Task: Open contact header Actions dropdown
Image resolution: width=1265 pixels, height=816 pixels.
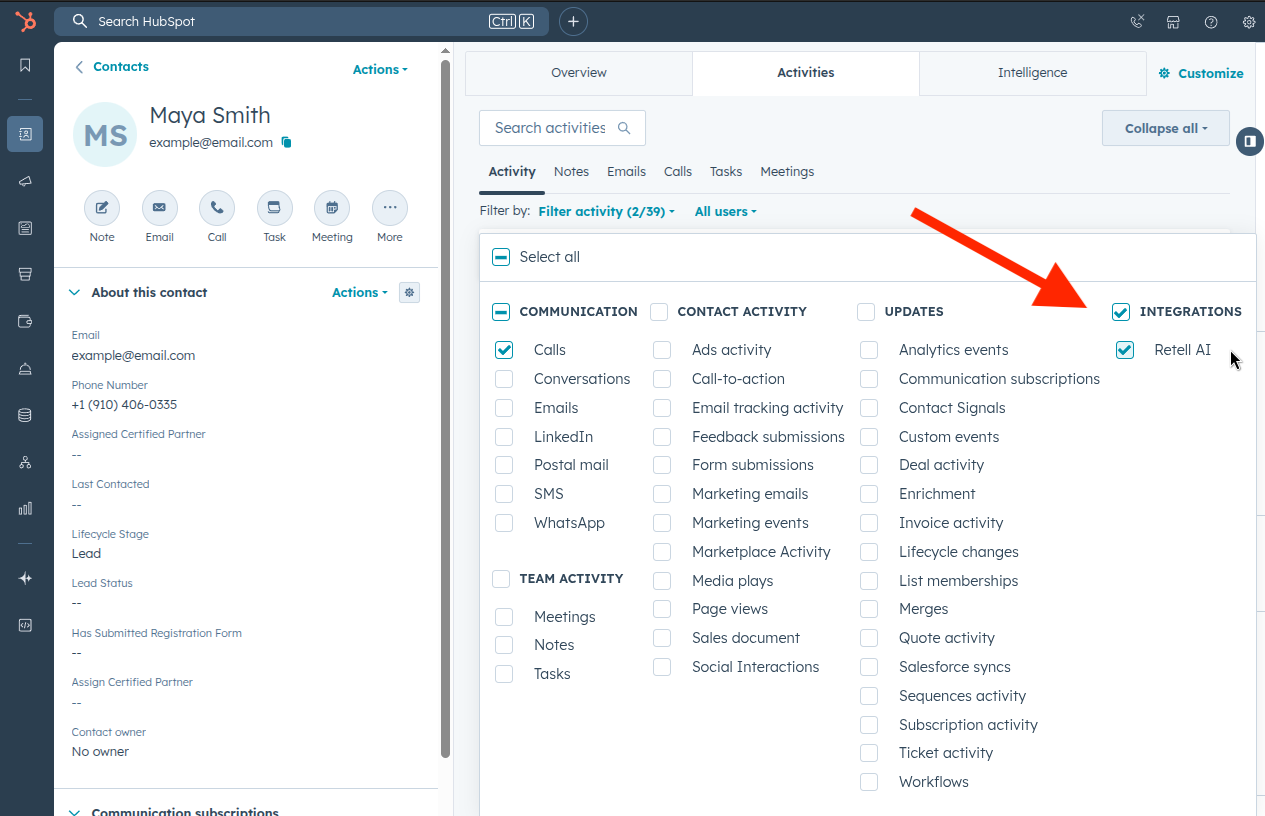Action: pyautogui.click(x=380, y=69)
